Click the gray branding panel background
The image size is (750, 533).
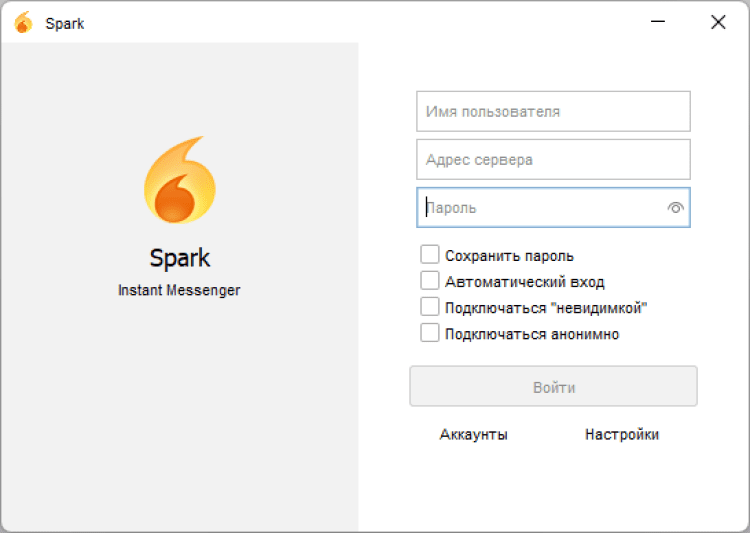[180, 420]
